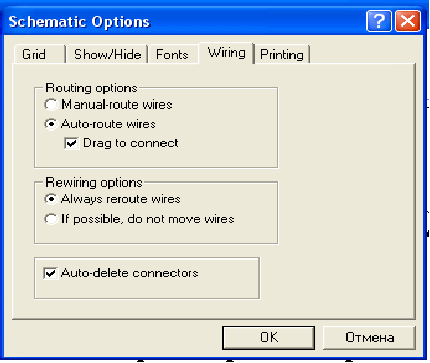Screen dimensions: 430x363
Task: Click the 'Manual-route wires' label text
Action: click(x=117, y=104)
